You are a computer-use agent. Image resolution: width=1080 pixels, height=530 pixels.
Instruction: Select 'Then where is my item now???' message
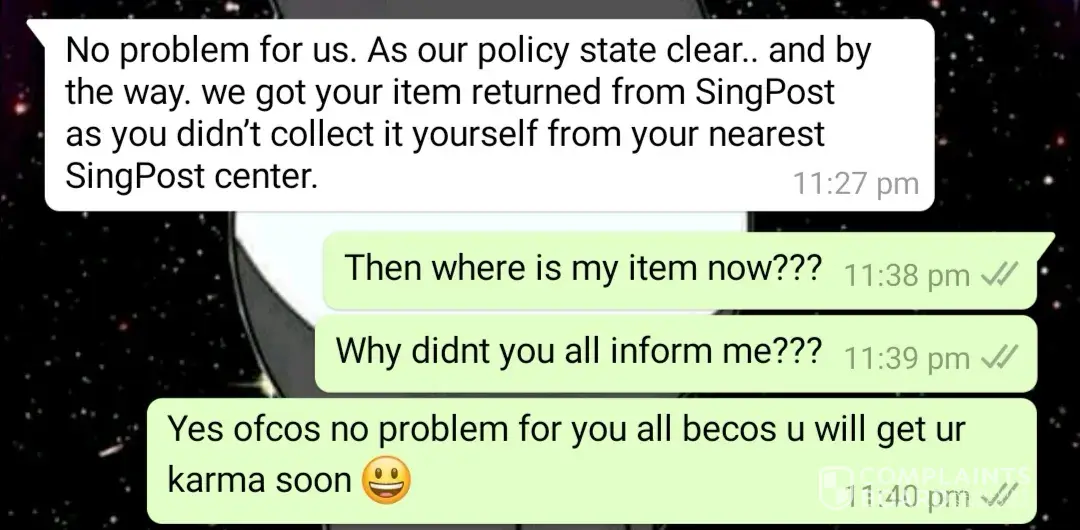[x=680, y=270]
